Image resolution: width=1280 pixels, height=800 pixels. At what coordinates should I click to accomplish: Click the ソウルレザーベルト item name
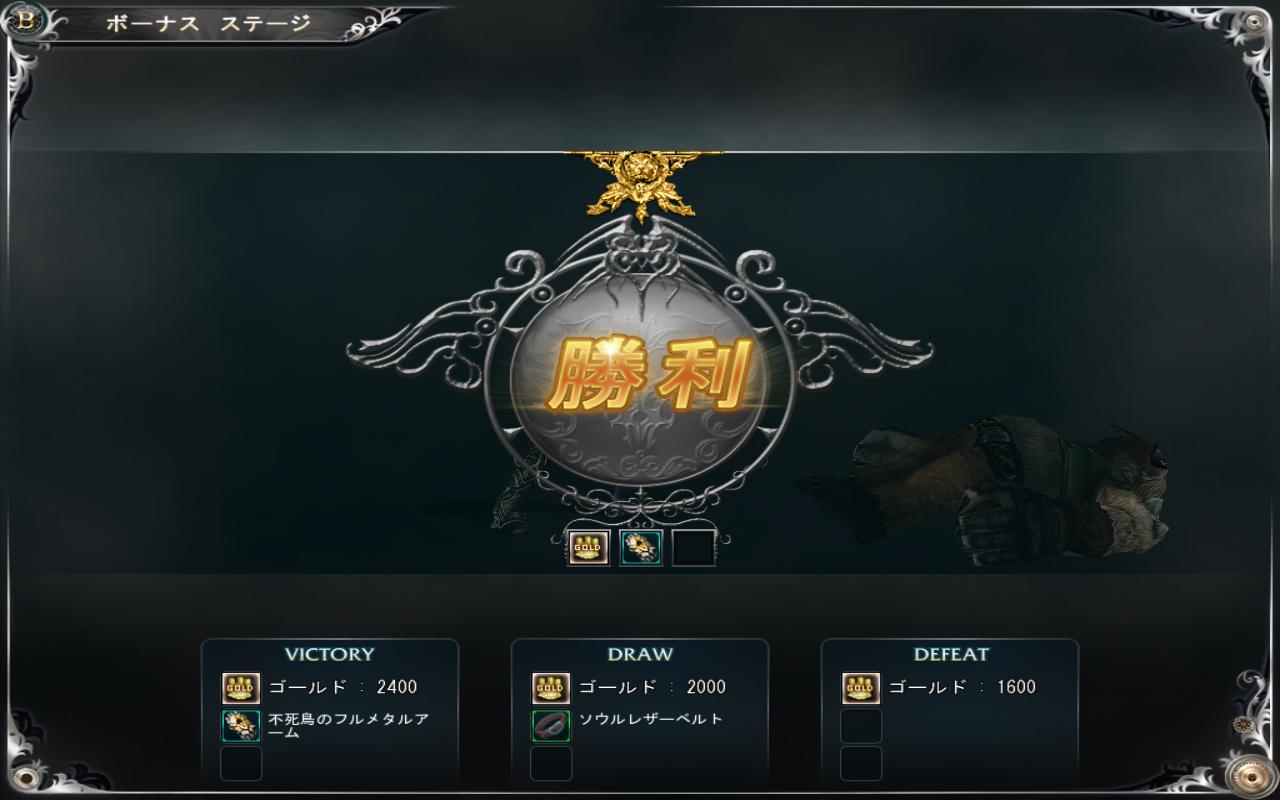tap(651, 719)
